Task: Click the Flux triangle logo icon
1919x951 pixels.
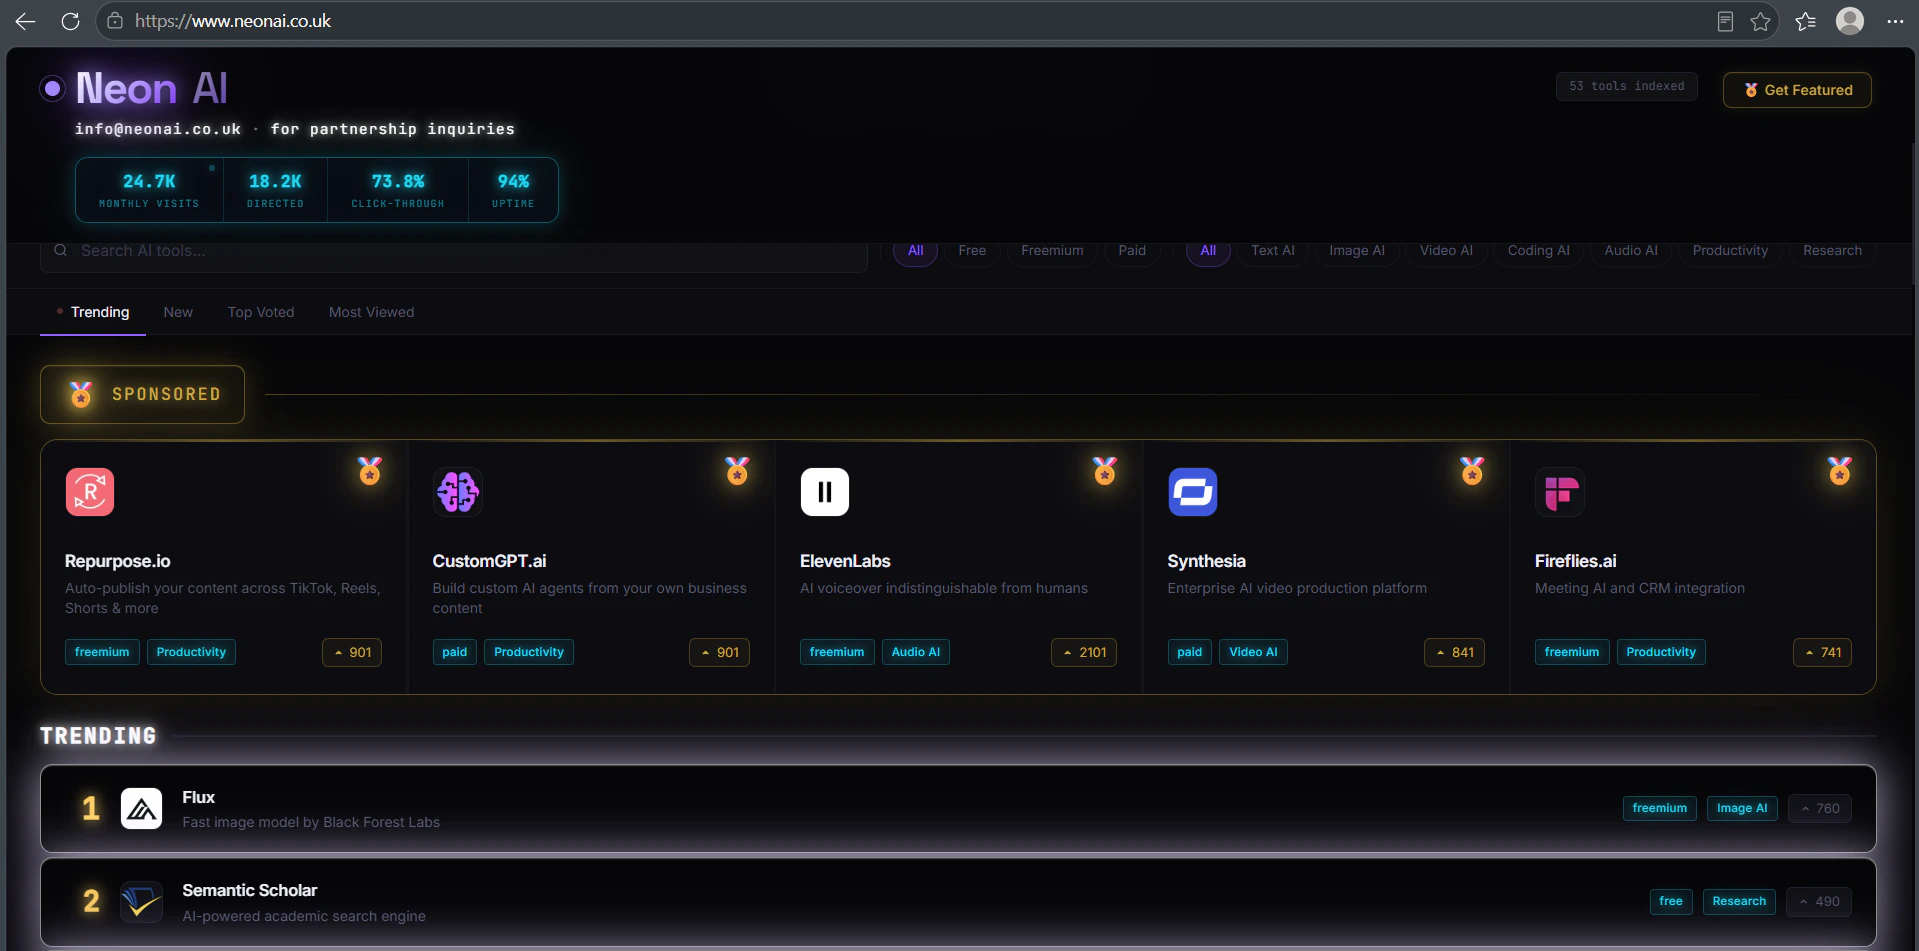Action: click(x=142, y=808)
